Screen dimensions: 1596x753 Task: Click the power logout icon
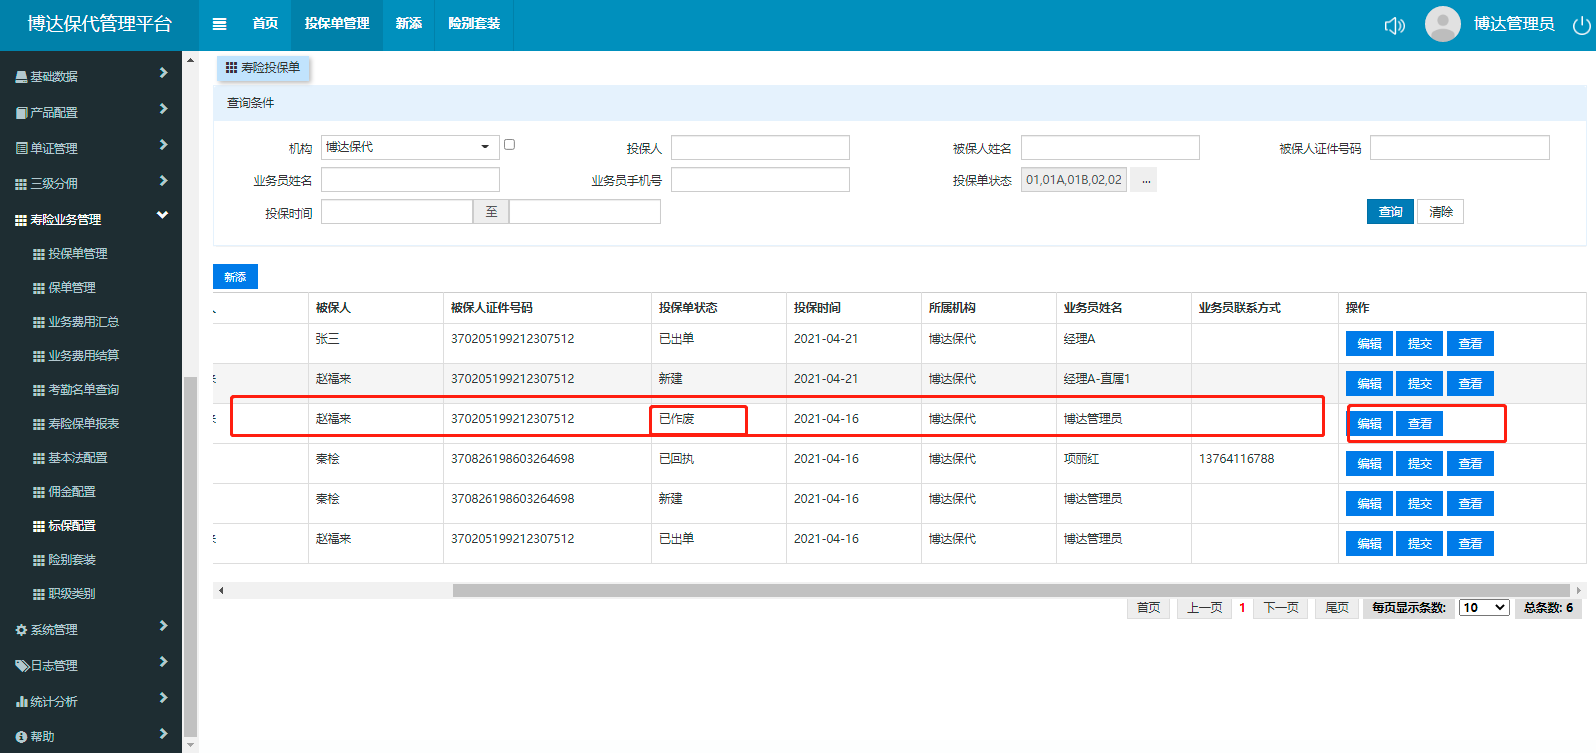(1581, 25)
